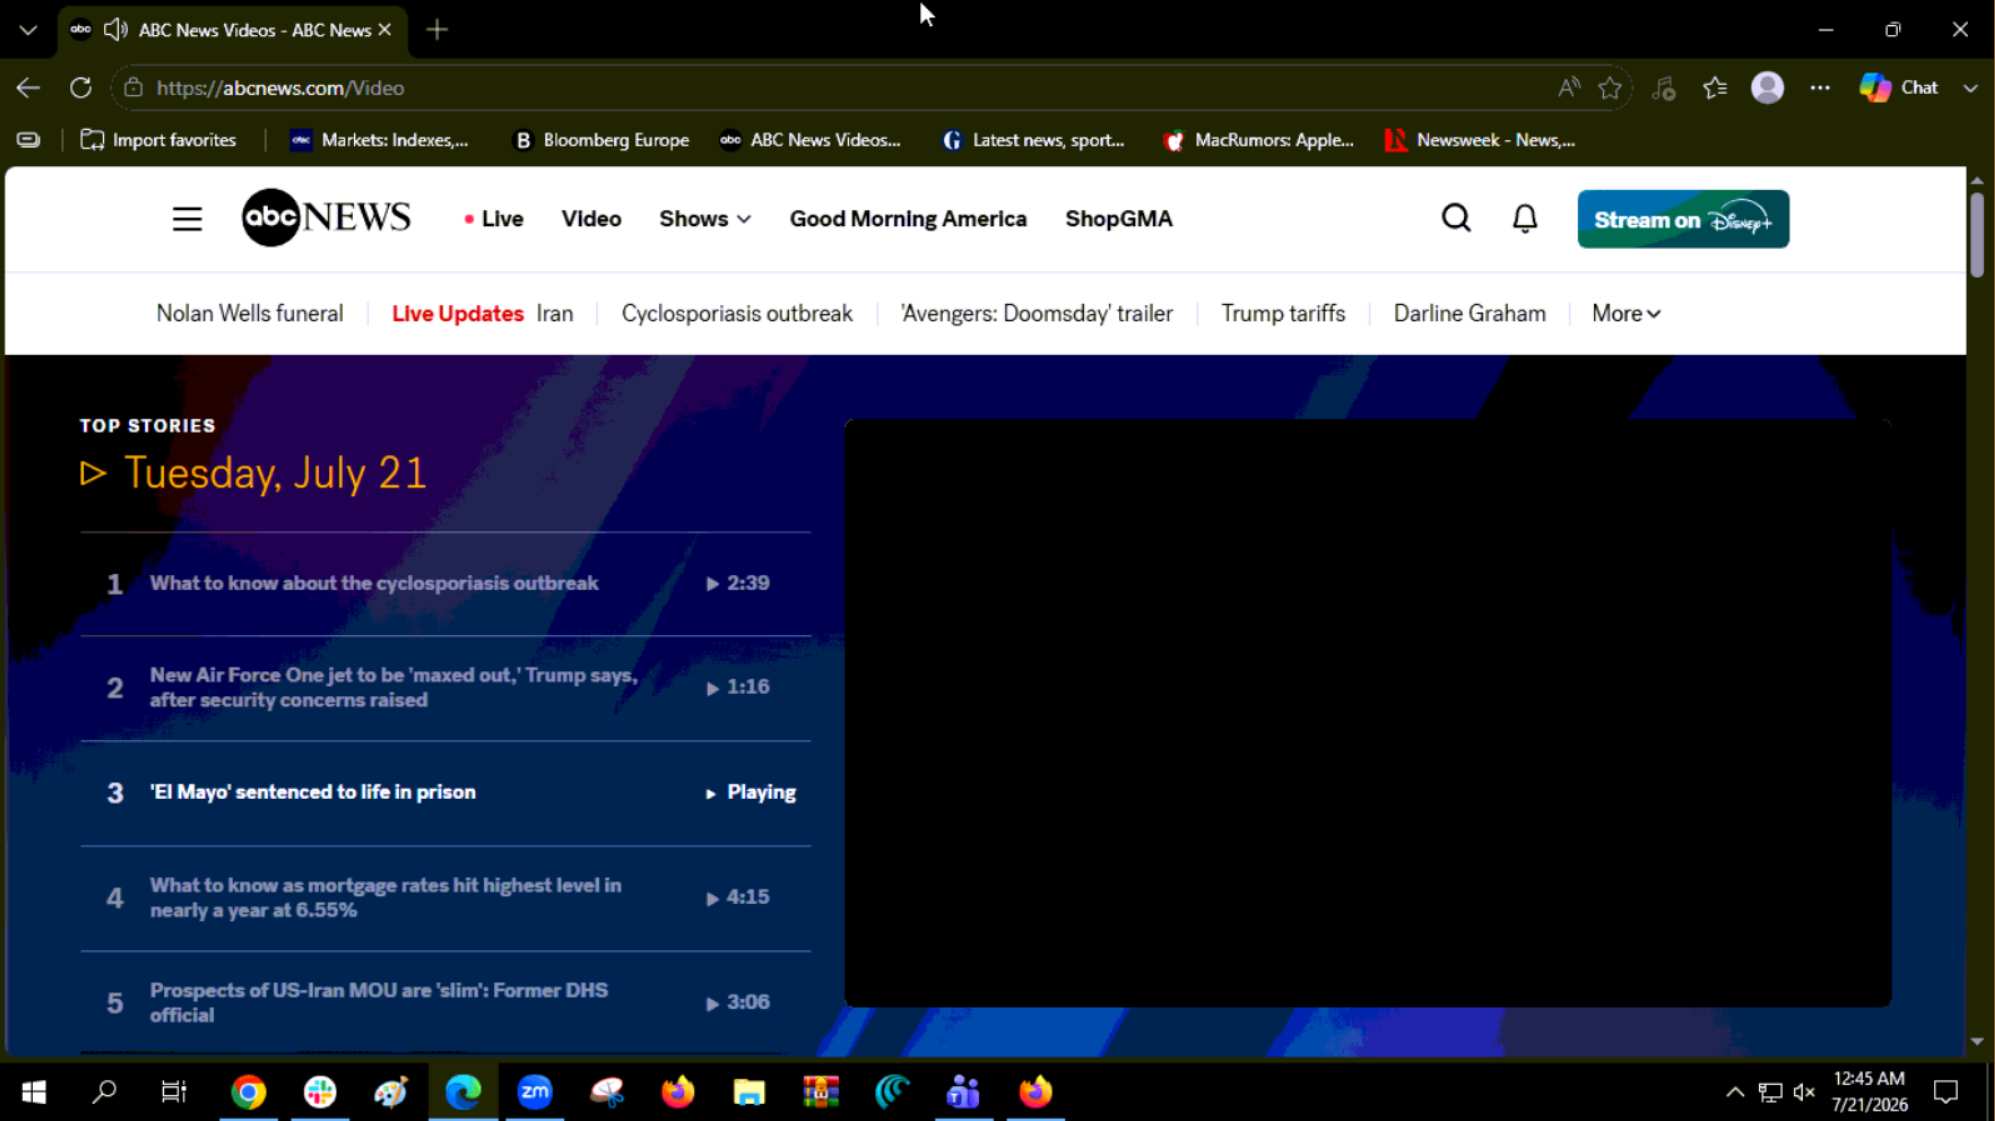The height and width of the screenshot is (1121, 1995).
Task: Open Copilot Chat in the toolbar
Action: pos(1898,88)
